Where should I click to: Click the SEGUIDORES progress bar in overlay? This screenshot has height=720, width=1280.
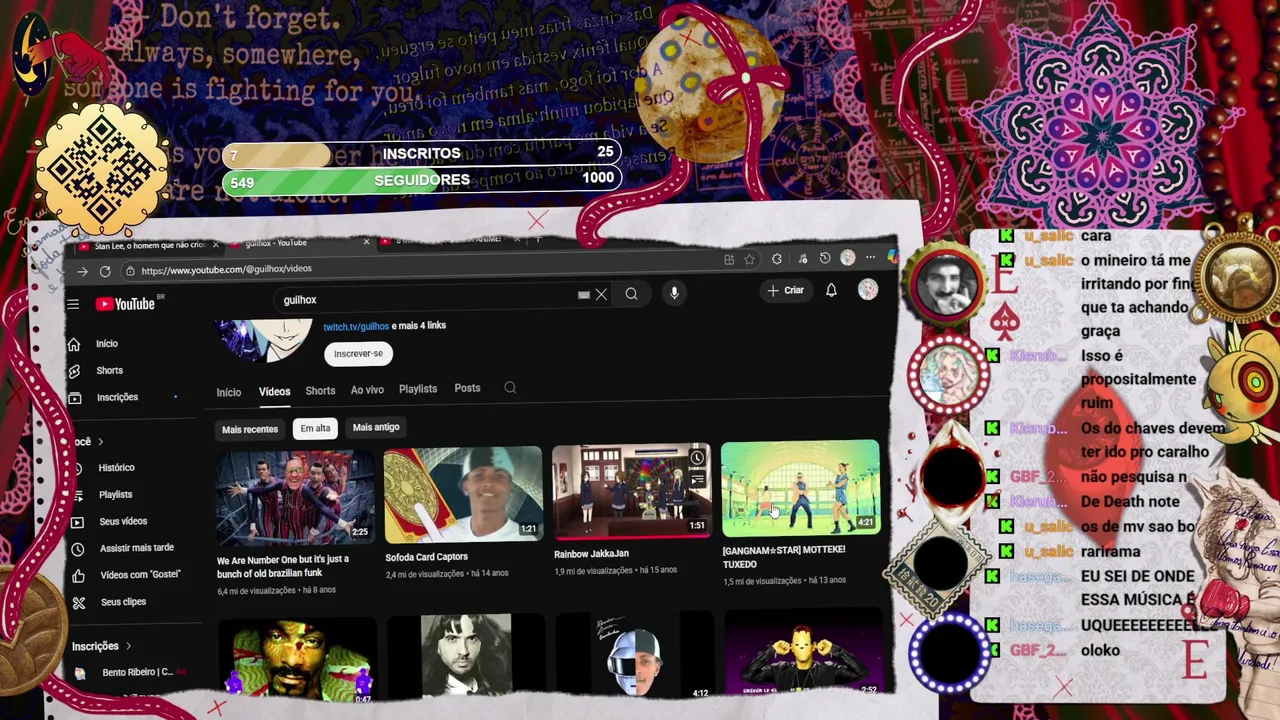(x=421, y=180)
